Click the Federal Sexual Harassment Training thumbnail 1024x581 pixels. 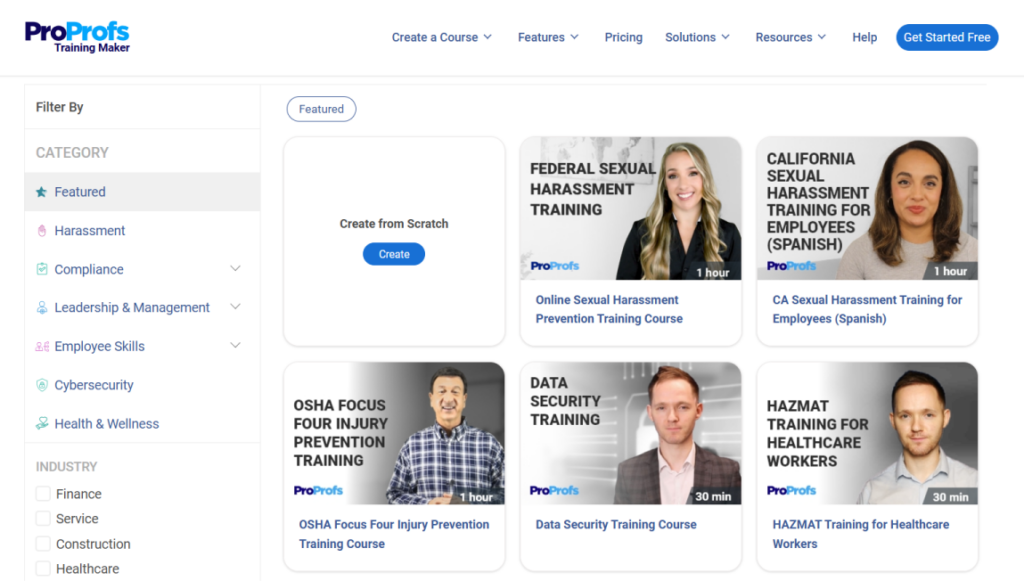[x=630, y=208]
